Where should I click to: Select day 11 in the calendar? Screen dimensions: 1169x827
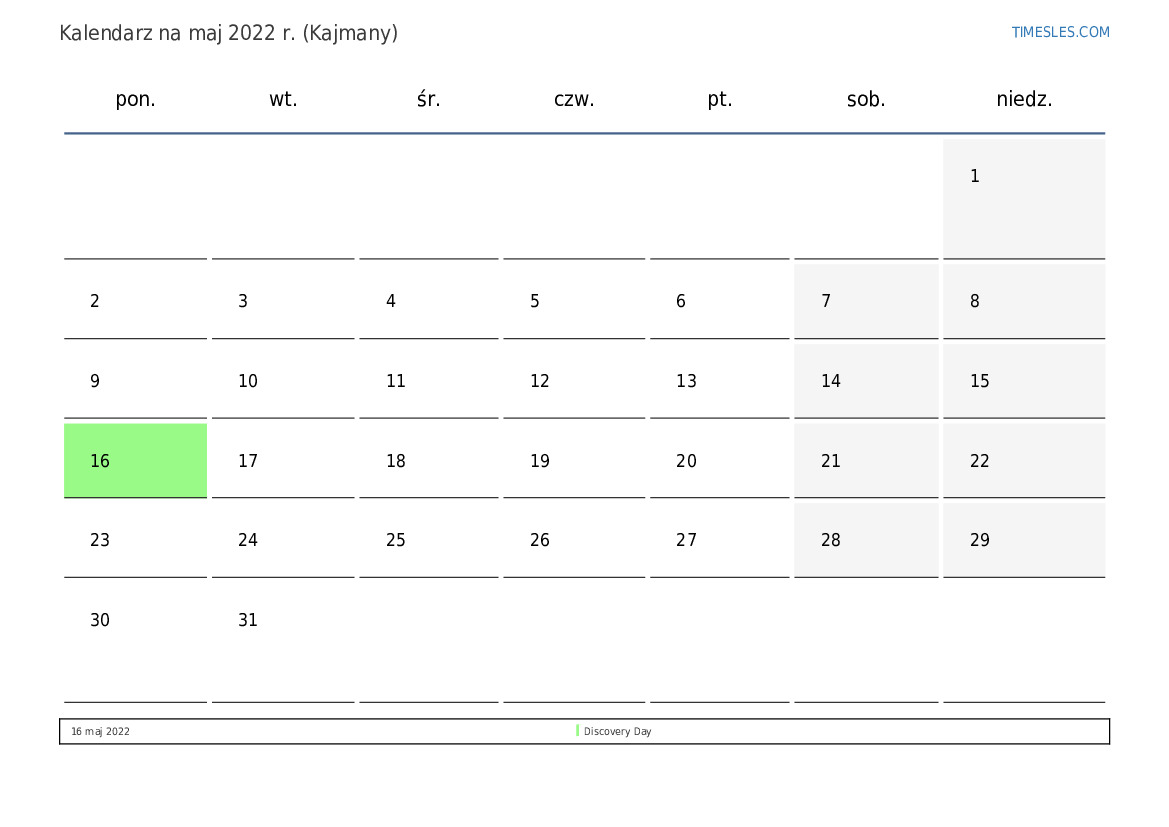(x=428, y=380)
